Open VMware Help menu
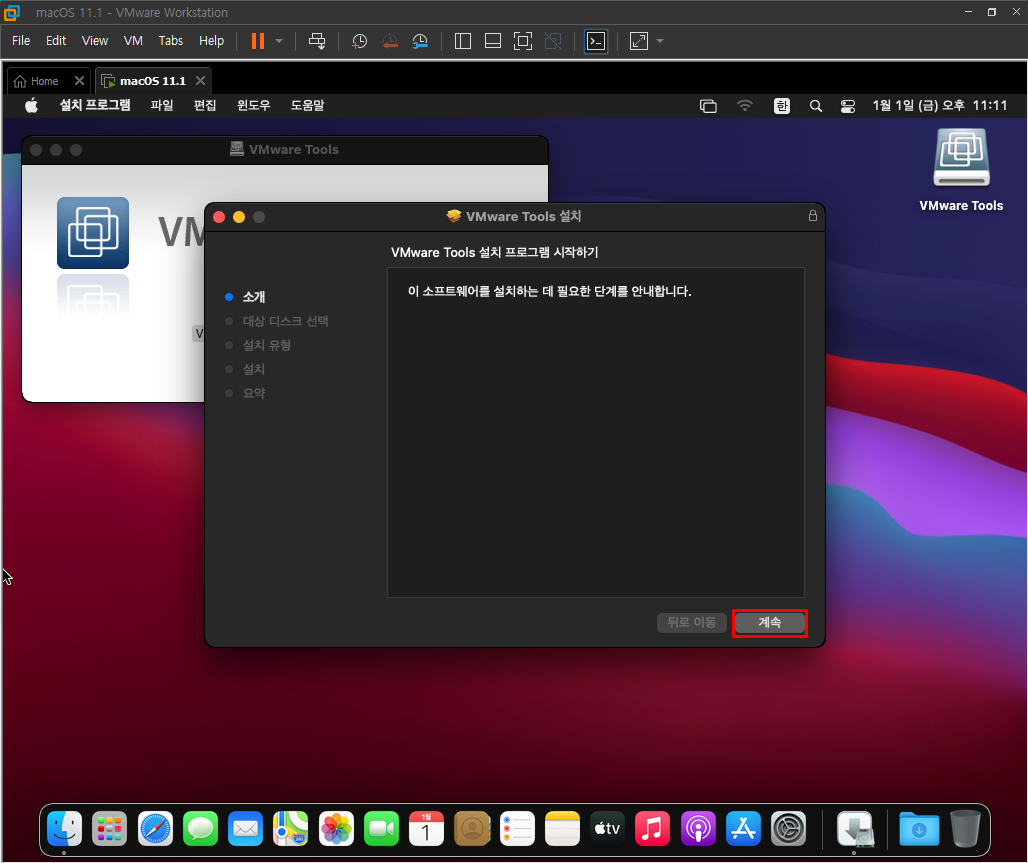Screen dimensions: 1028x863 tap(211, 41)
